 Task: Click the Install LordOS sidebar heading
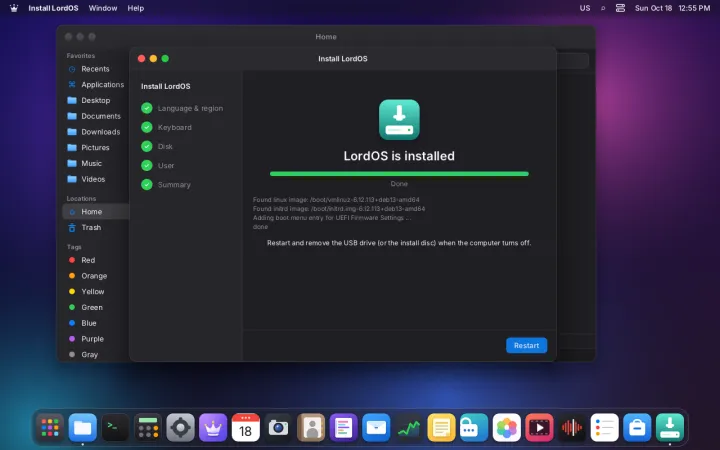coord(165,86)
